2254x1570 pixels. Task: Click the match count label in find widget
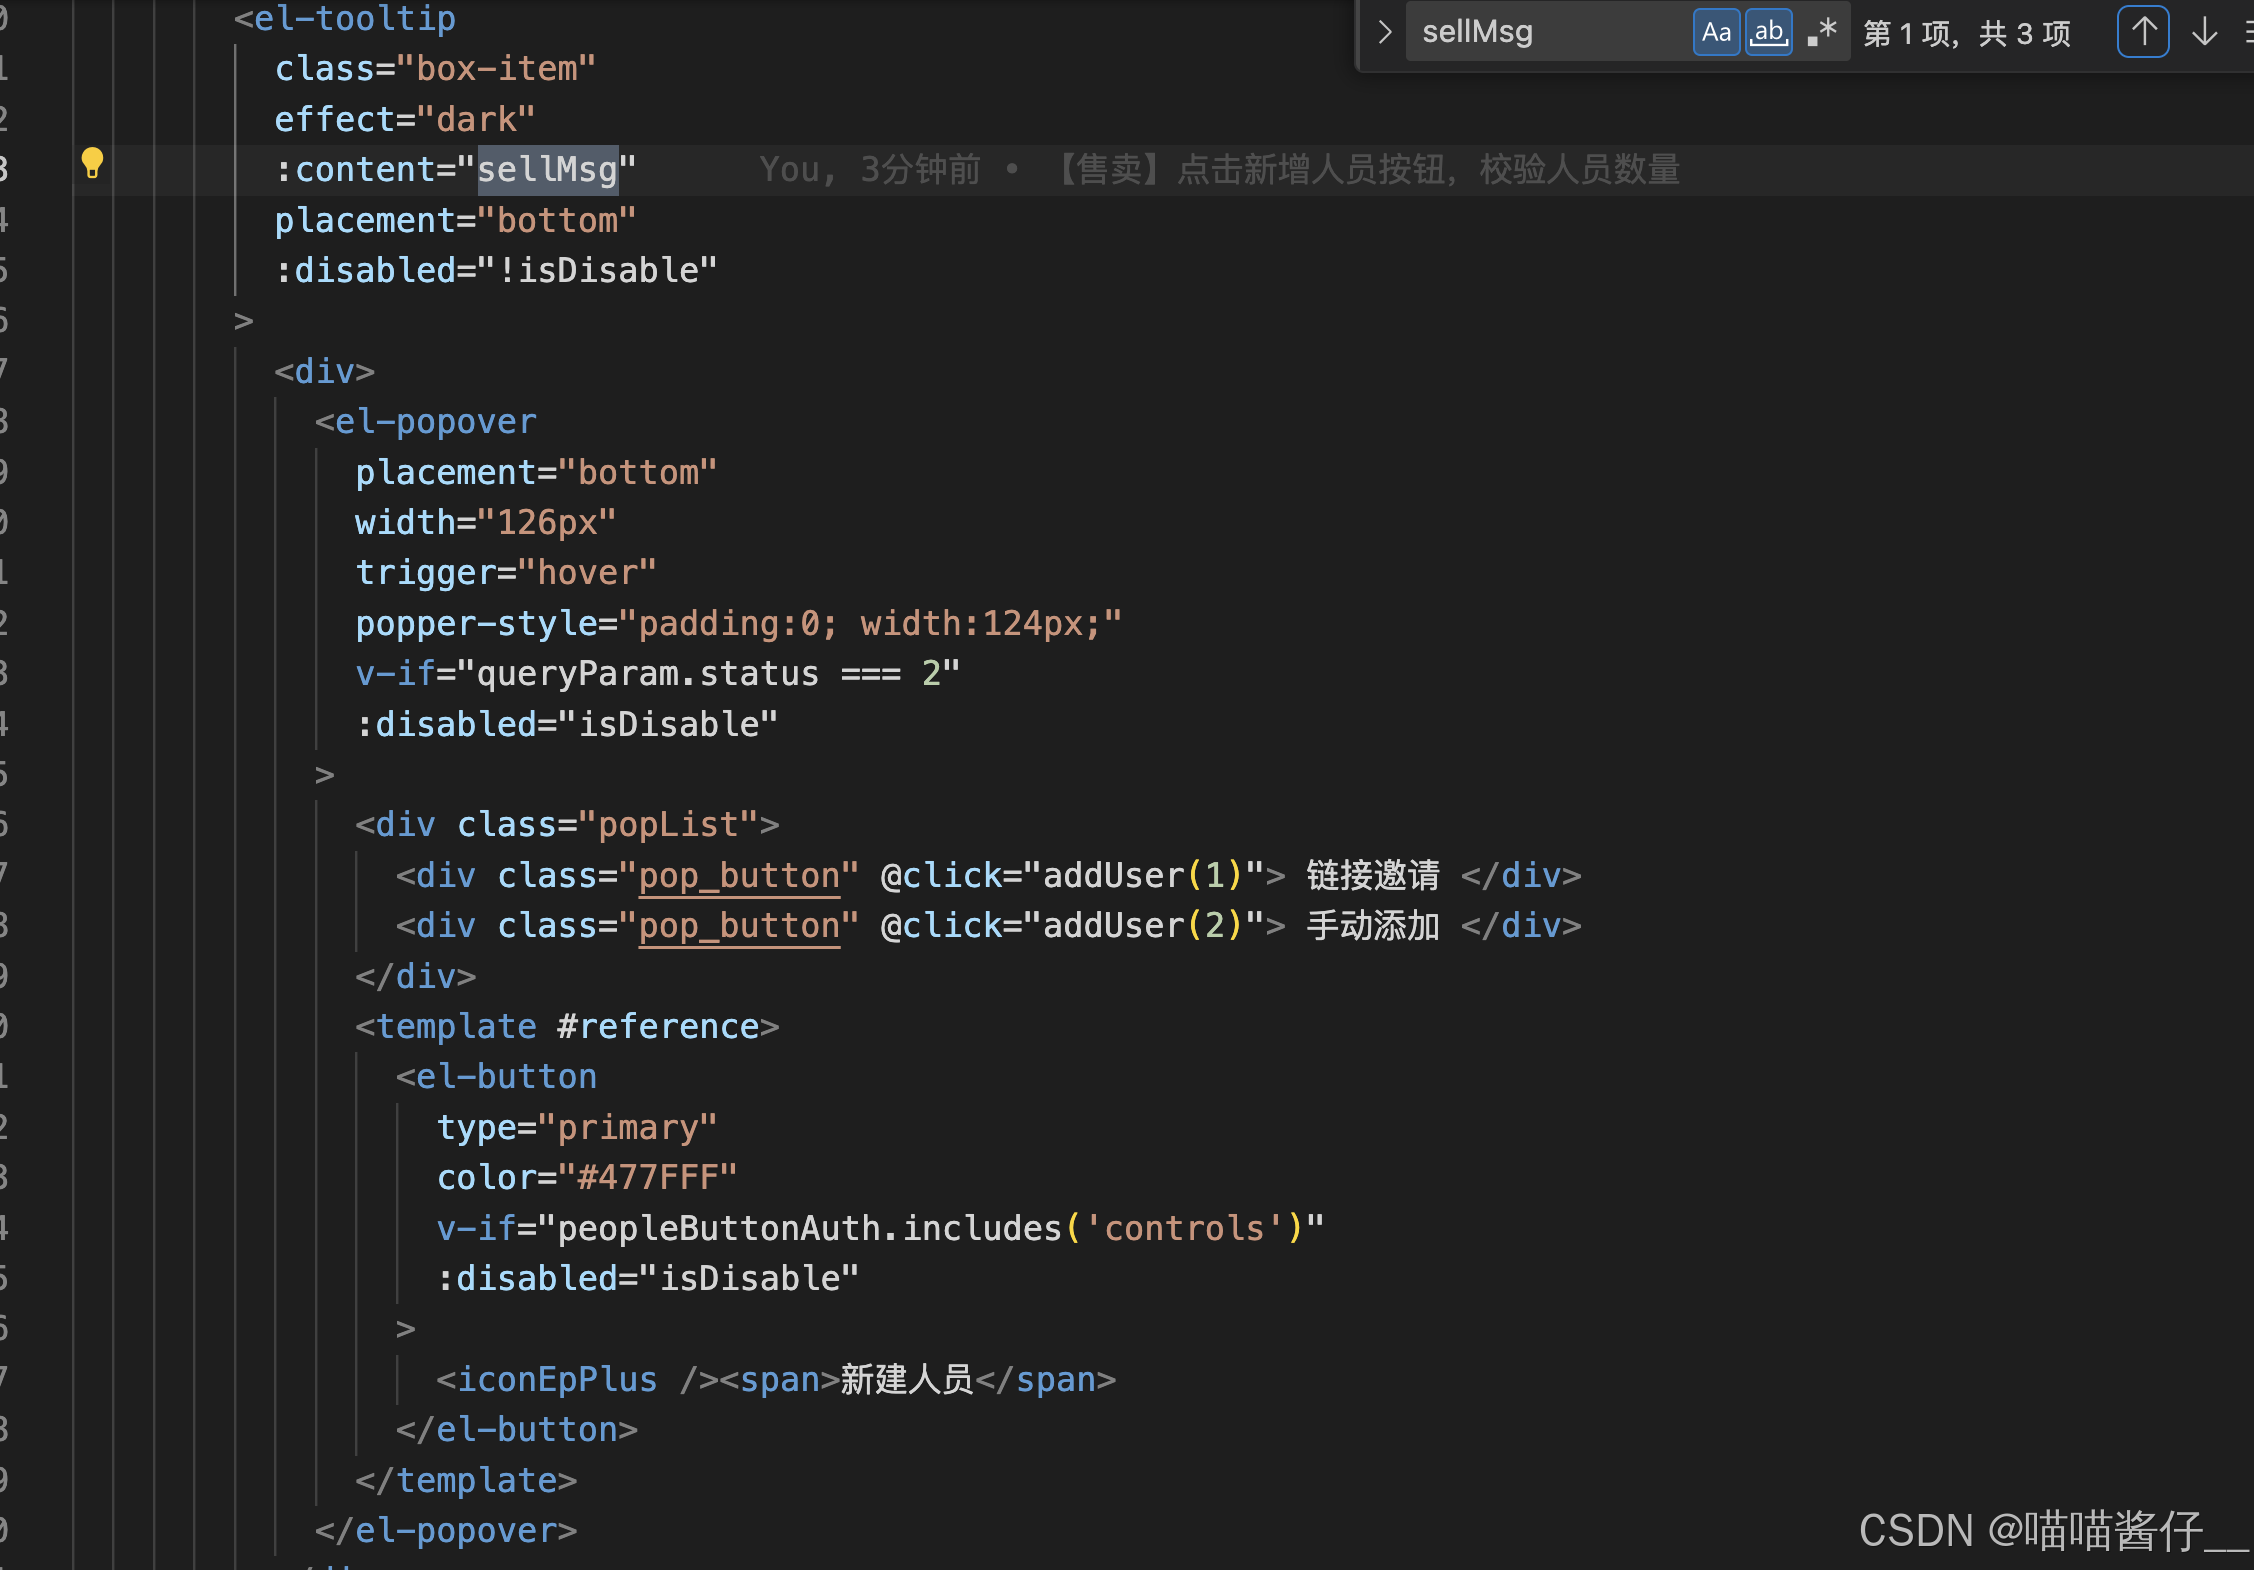1966,34
